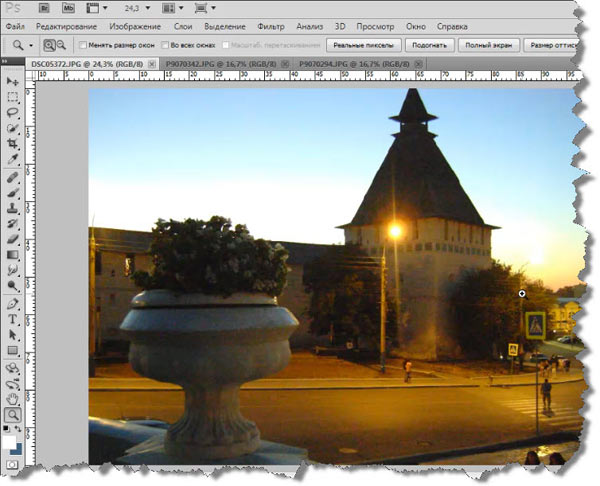
Task: Select the Clone Stamp tool
Action: coord(13,209)
